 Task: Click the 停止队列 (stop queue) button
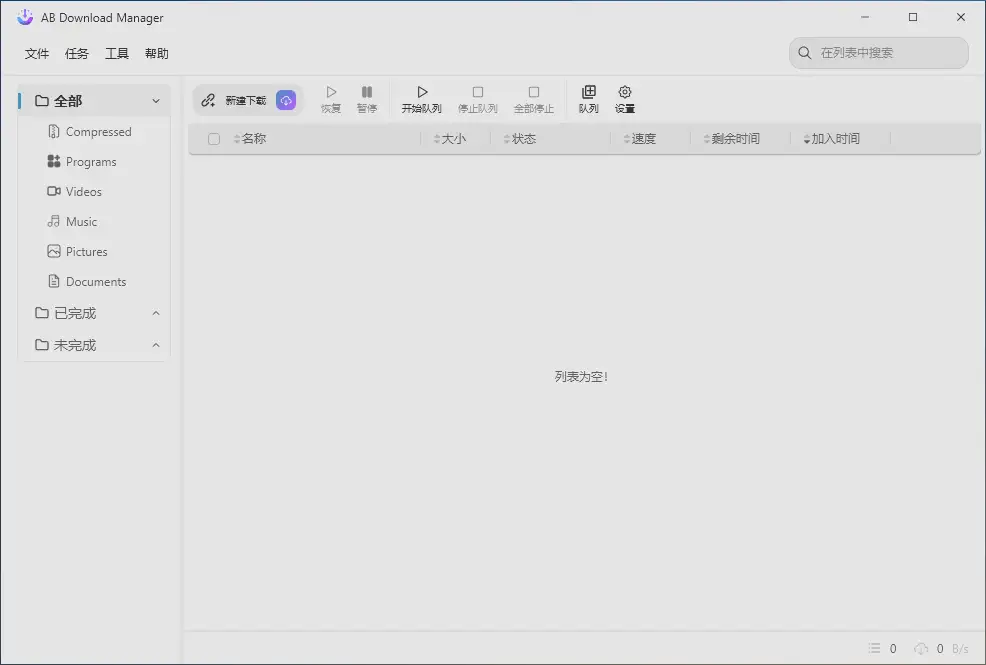point(478,98)
